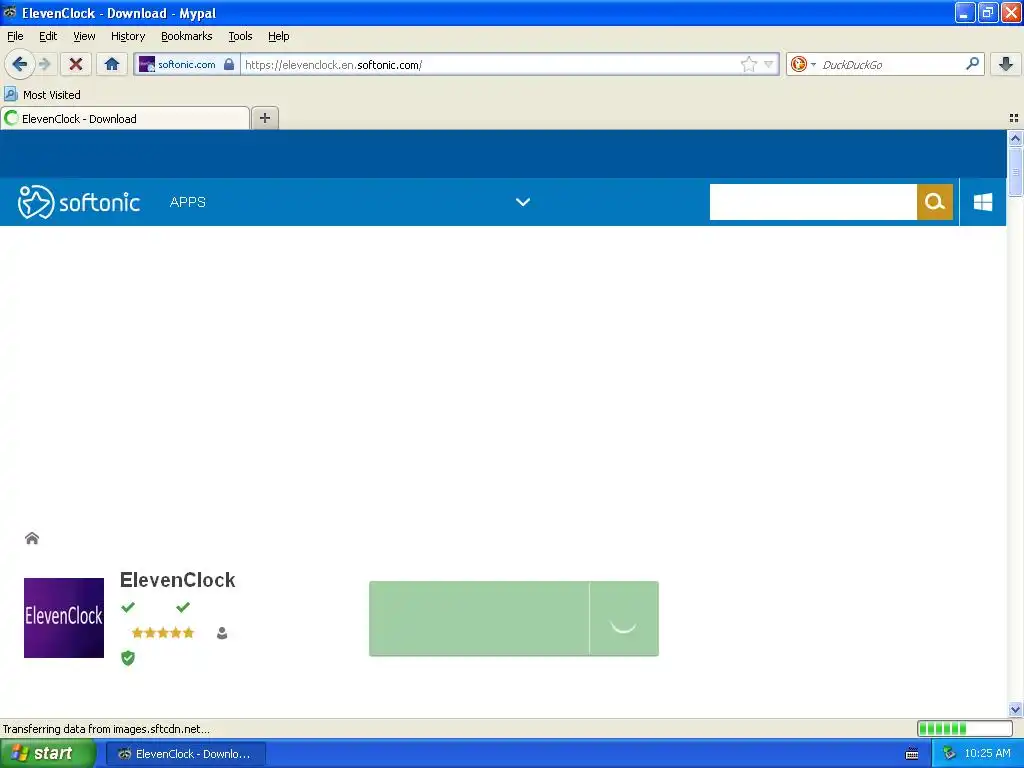The image size is (1024, 768).
Task: Click the ElevenClock app thumbnail
Action: 64,618
